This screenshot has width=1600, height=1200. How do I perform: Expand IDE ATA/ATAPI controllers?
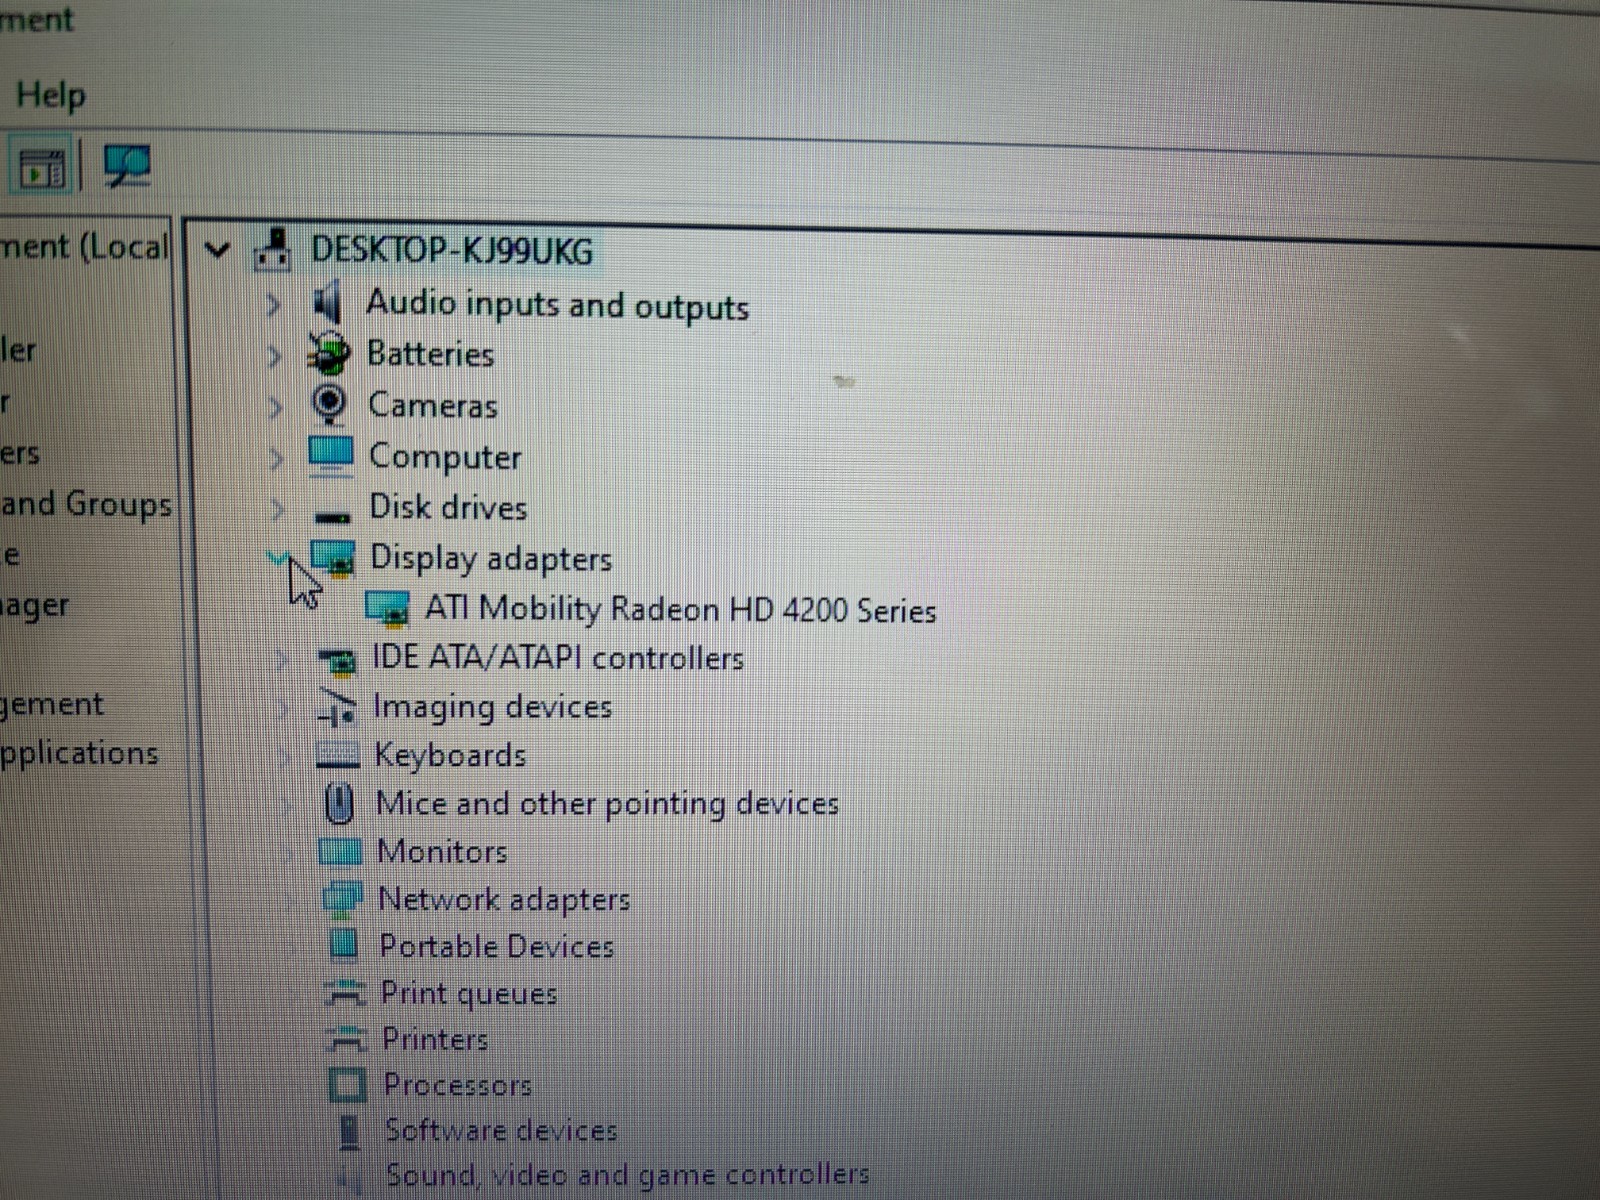click(282, 658)
